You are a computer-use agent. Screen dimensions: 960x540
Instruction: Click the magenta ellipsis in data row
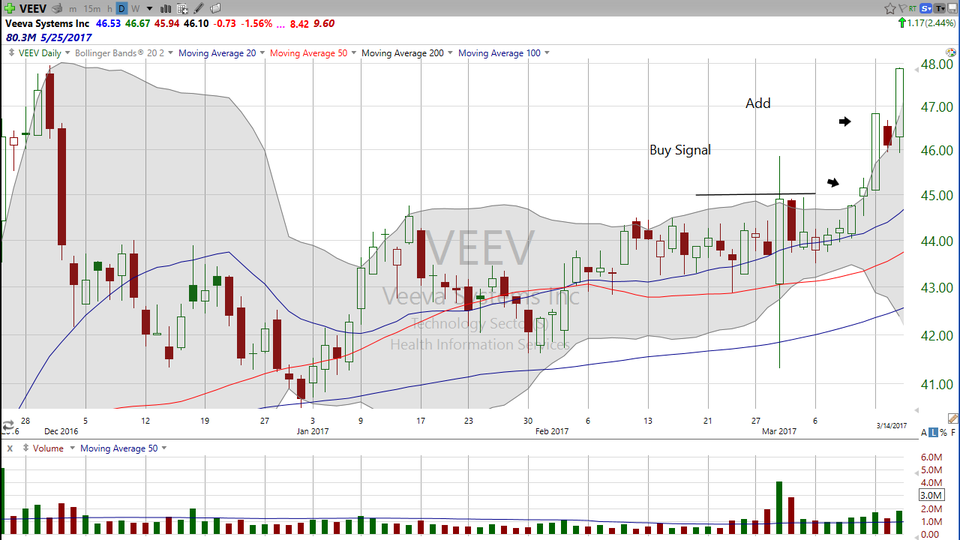click(280, 24)
